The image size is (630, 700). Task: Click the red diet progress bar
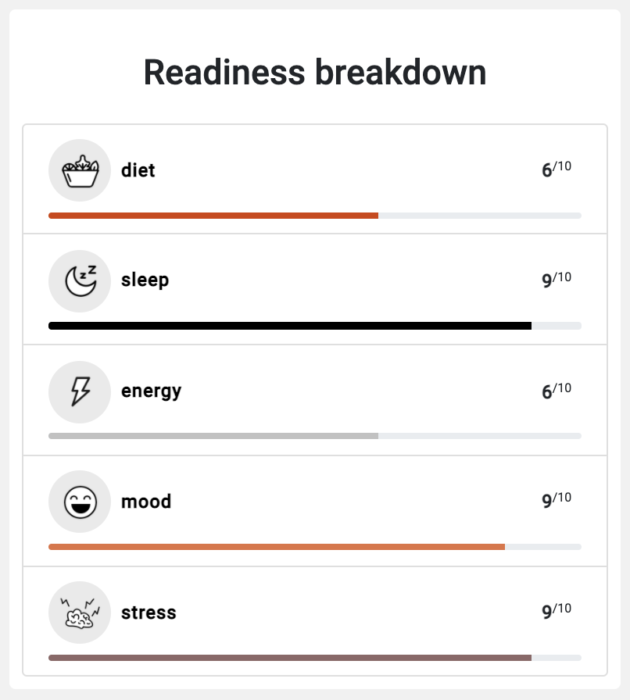point(315,216)
